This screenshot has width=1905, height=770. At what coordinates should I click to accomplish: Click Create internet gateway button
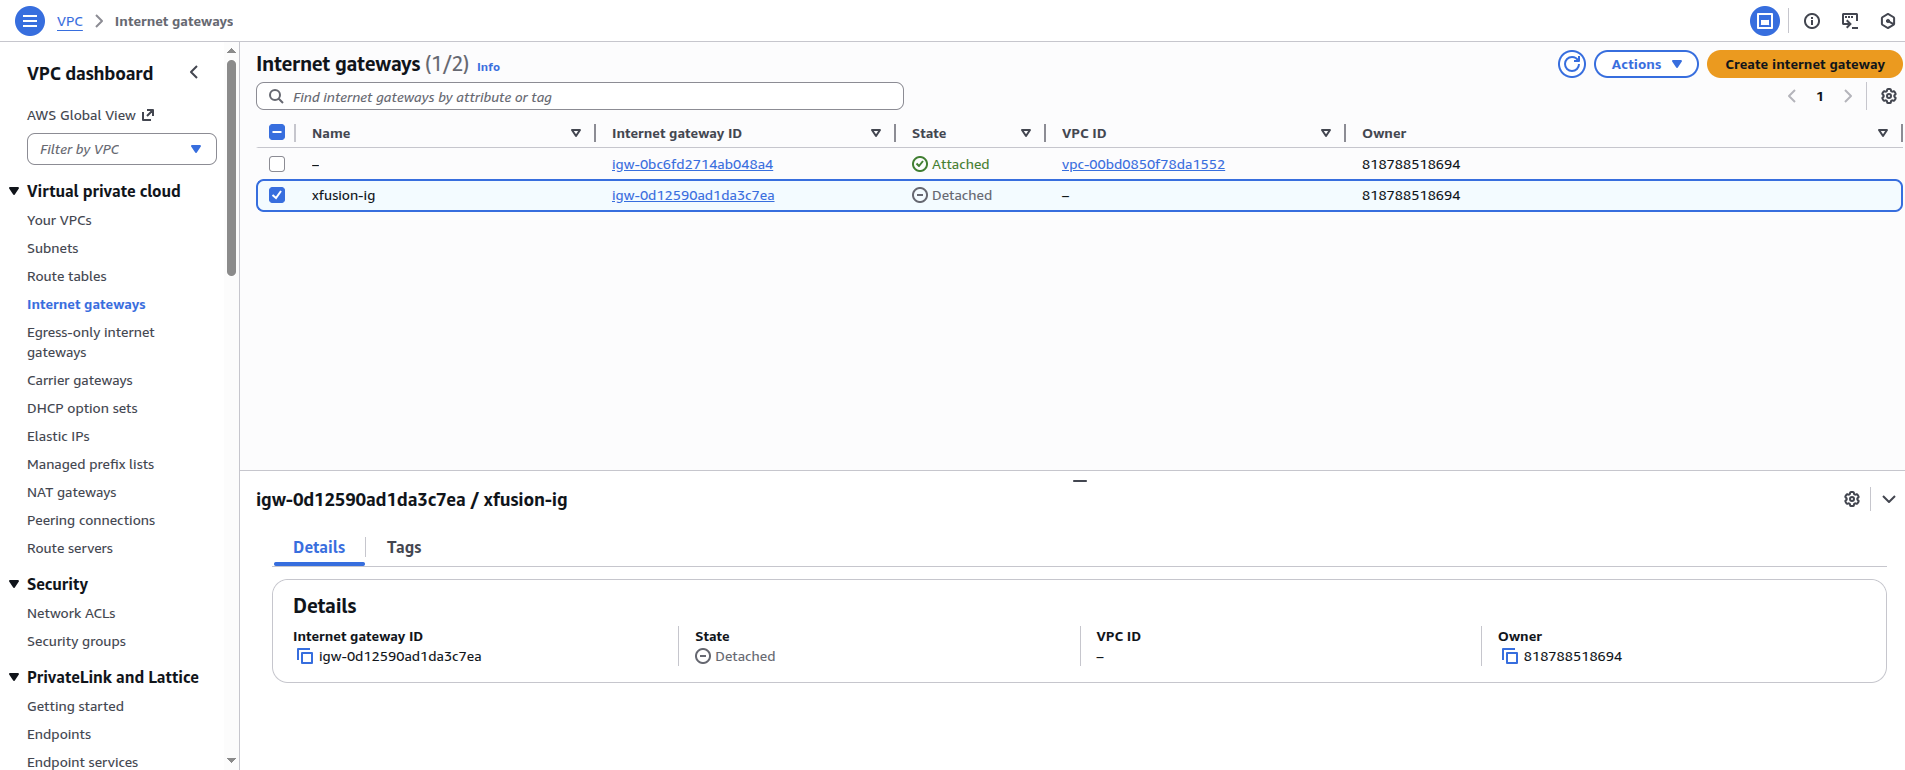pyautogui.click(x=1804, y=64)
